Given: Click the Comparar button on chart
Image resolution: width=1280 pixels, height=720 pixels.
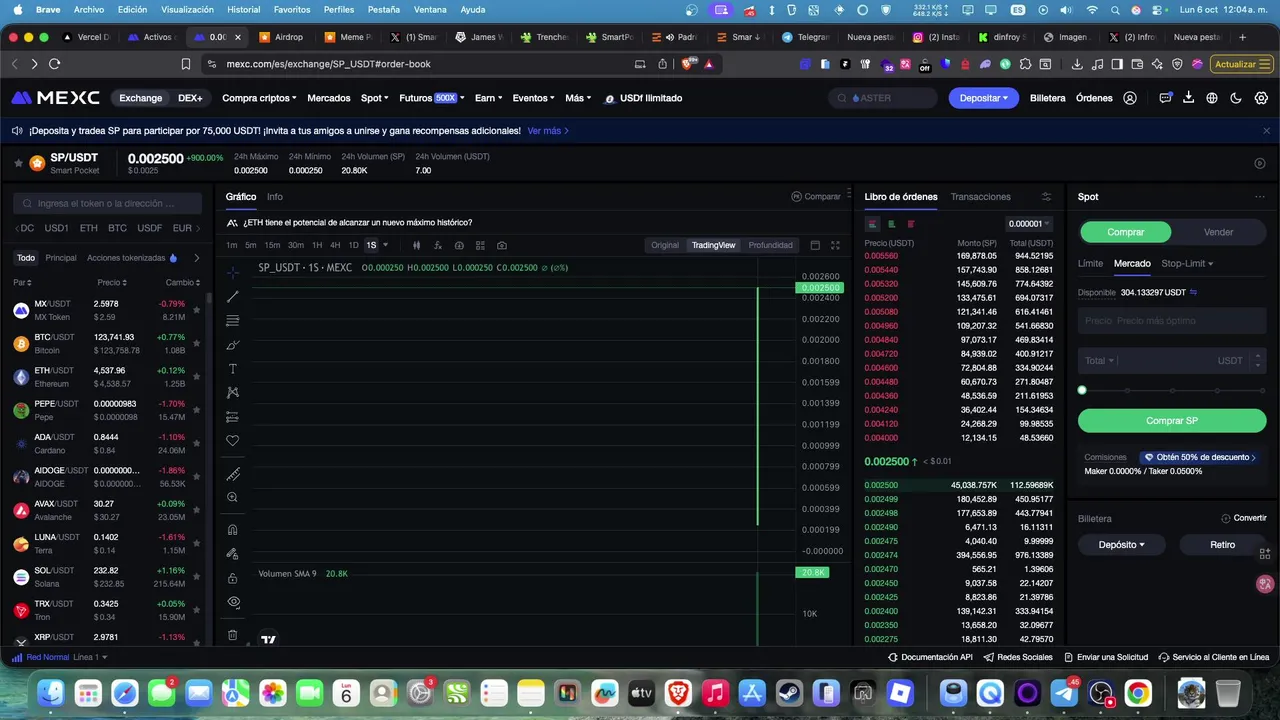Looking at the screenshot, I should [x=816, y=197].
